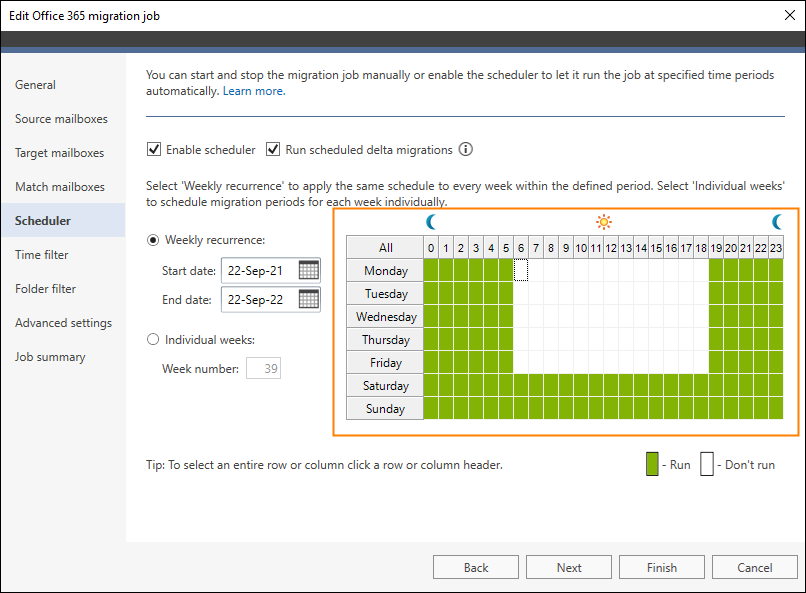Click the white Don't run legend swatch
The width and height of the screenshot is (806, 593).
click(707, 464)
